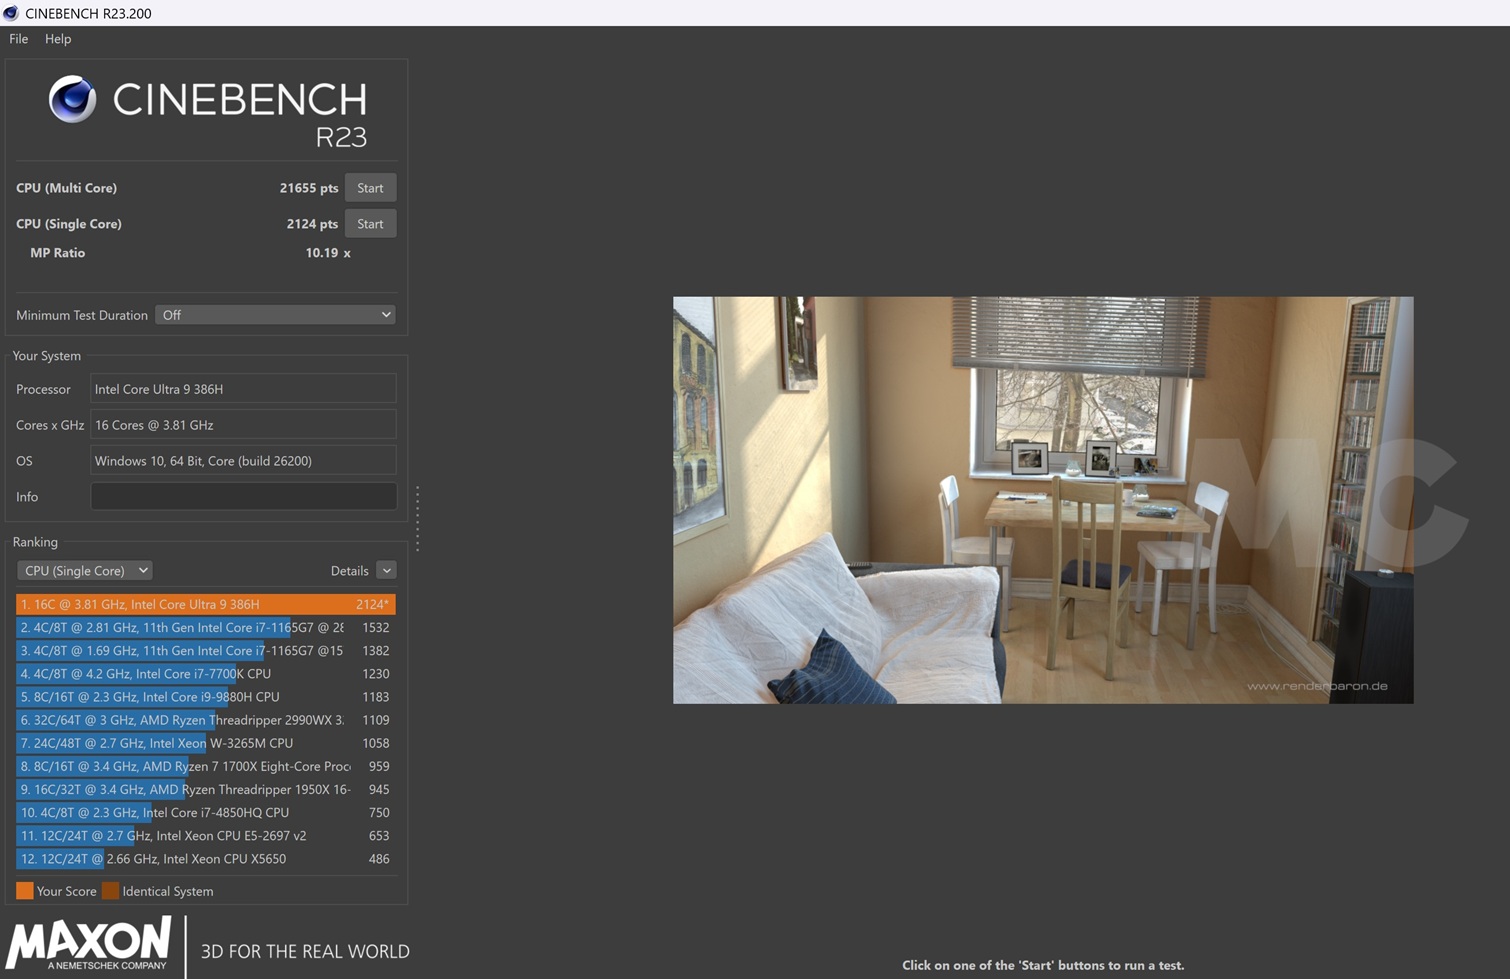Select ranking row 2 i7-1165G7 scoring 1532
Screen dimensions: 1510x979
(x=206, y=627)
